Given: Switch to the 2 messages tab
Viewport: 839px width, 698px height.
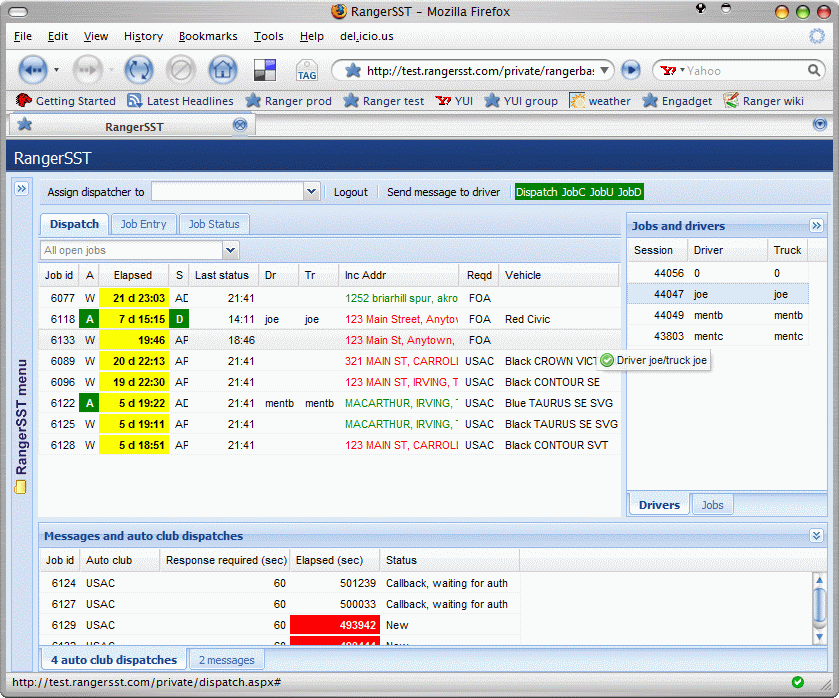Looking at the screenshot, I should pyautogui.click(x=226, y=660).
